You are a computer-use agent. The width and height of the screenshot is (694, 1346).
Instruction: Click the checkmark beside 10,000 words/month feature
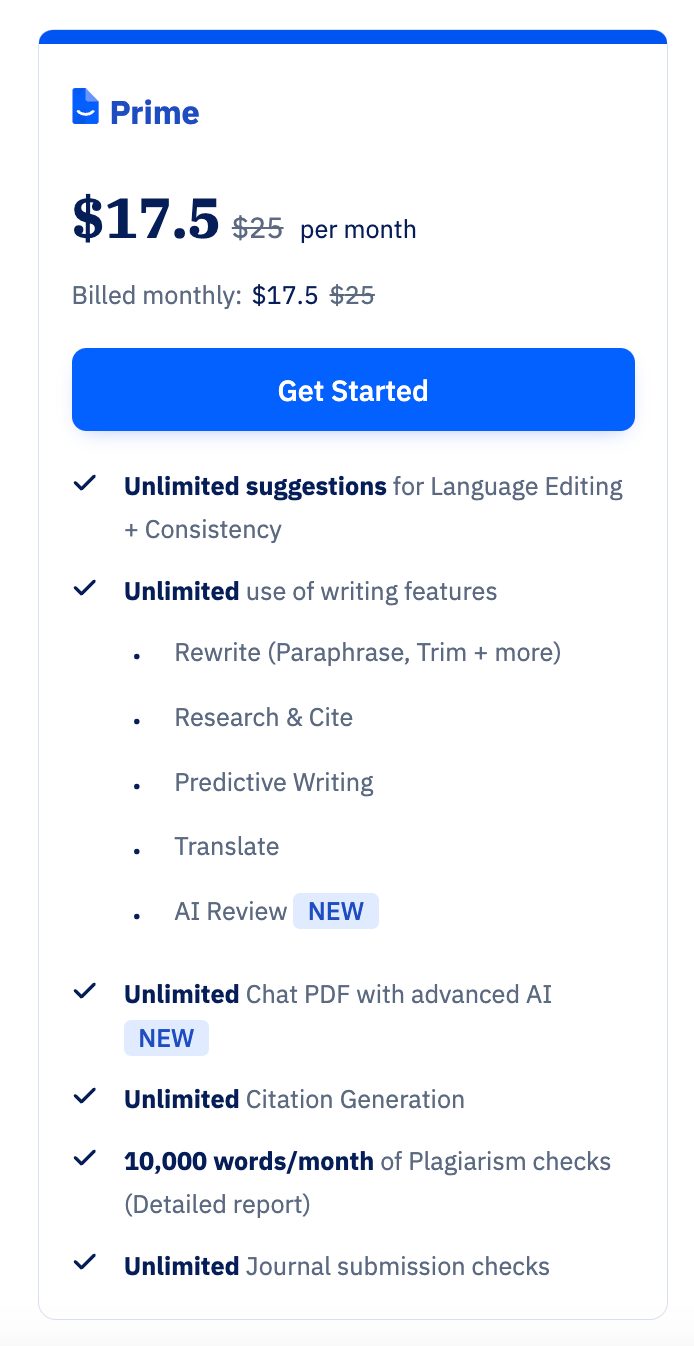click(85, 1158)
